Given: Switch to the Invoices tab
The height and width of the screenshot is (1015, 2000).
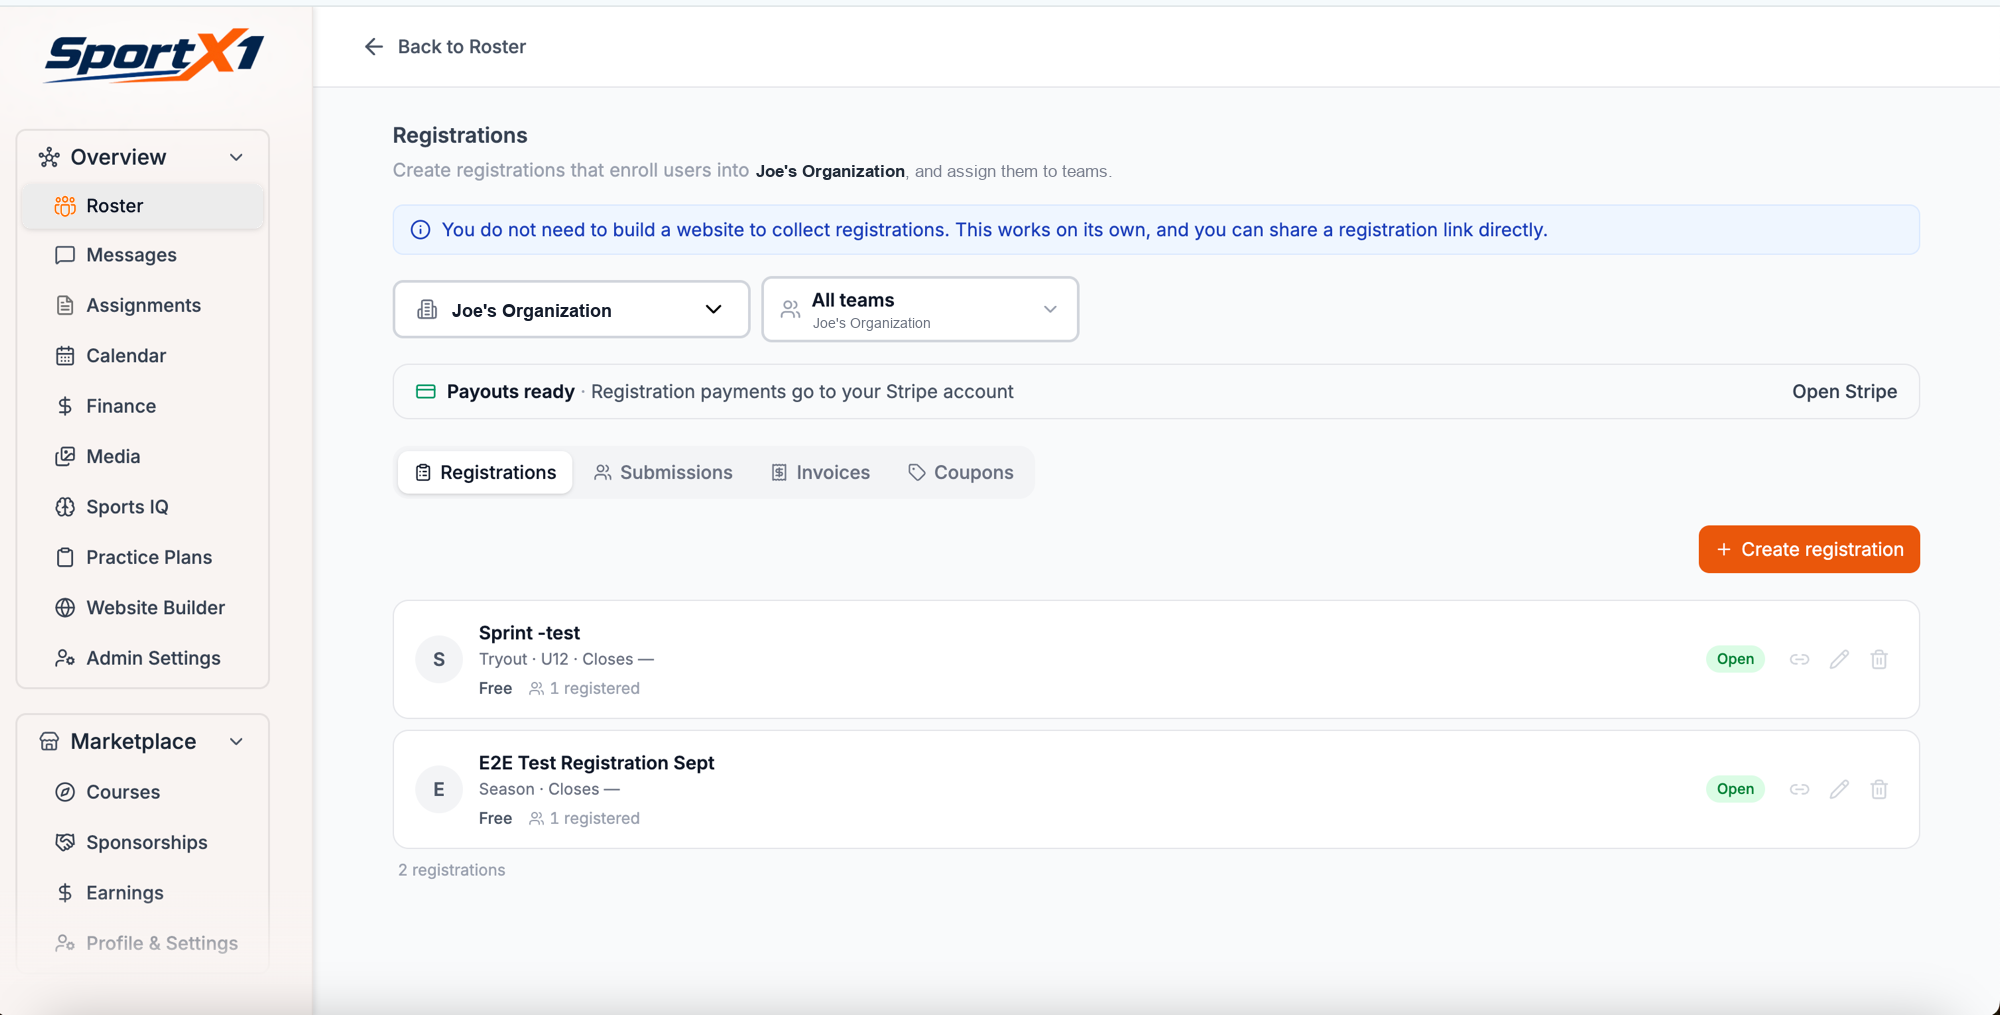Looking at the screenshot, I should 820,472.
